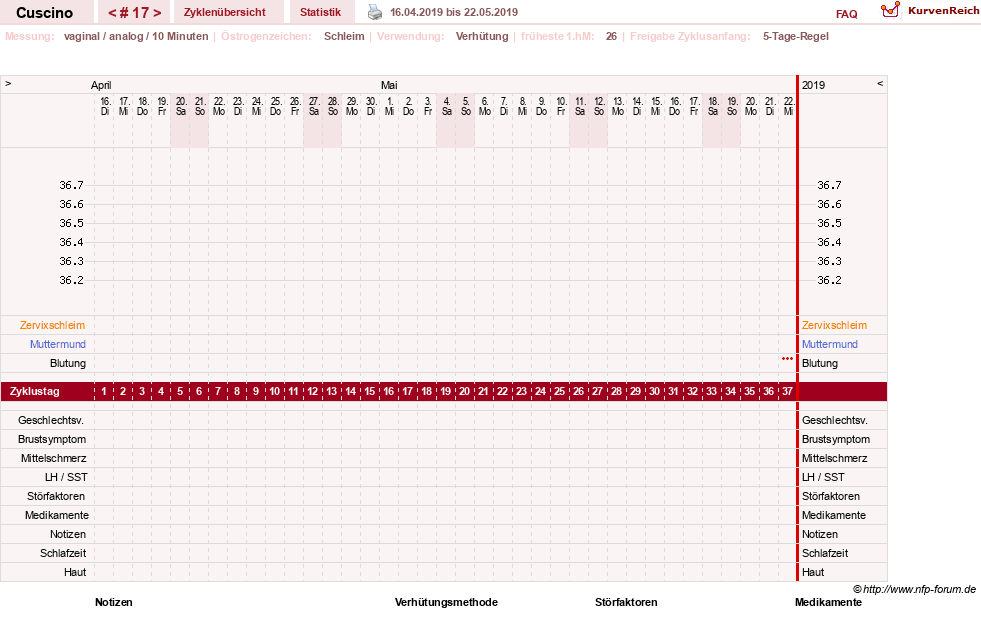
Task: Click the left Blutung row label
Action: (x=68, y=363)
